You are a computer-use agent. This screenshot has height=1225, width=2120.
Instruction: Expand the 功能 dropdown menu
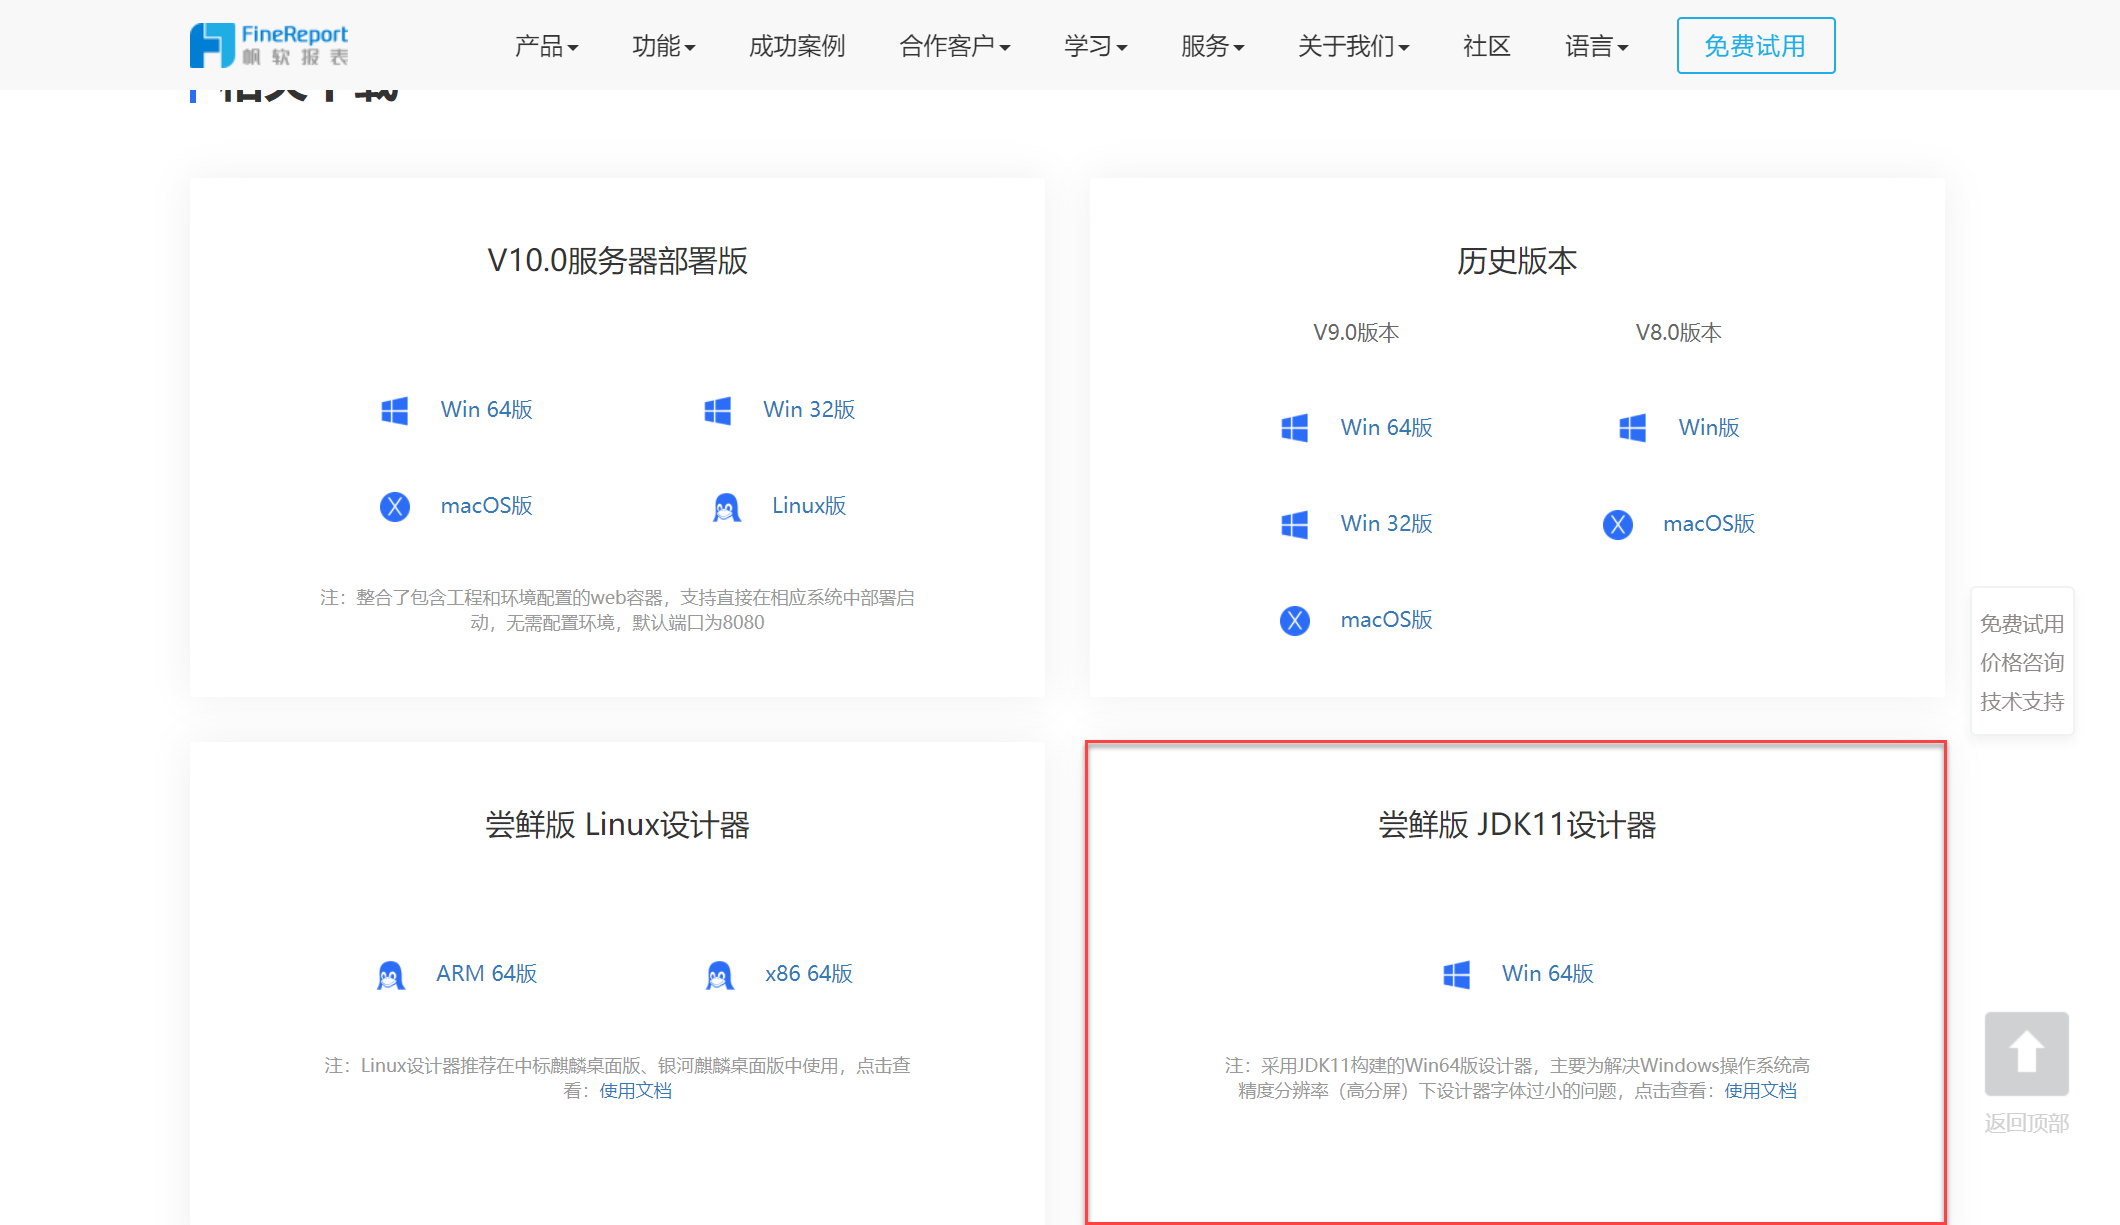(663, 46)
